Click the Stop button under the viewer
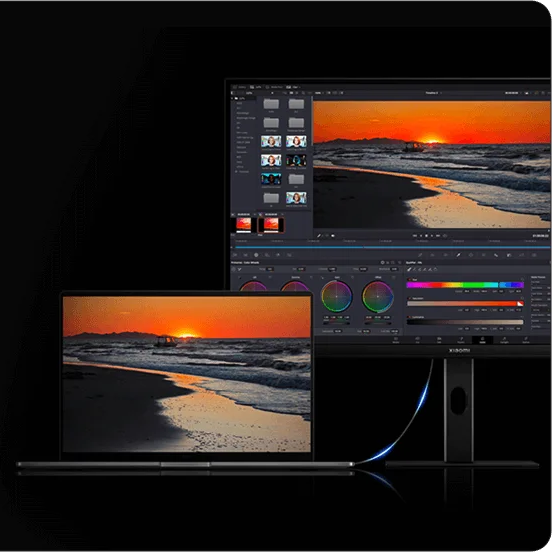This screenshot has width=553, height=552. (426, 236)
